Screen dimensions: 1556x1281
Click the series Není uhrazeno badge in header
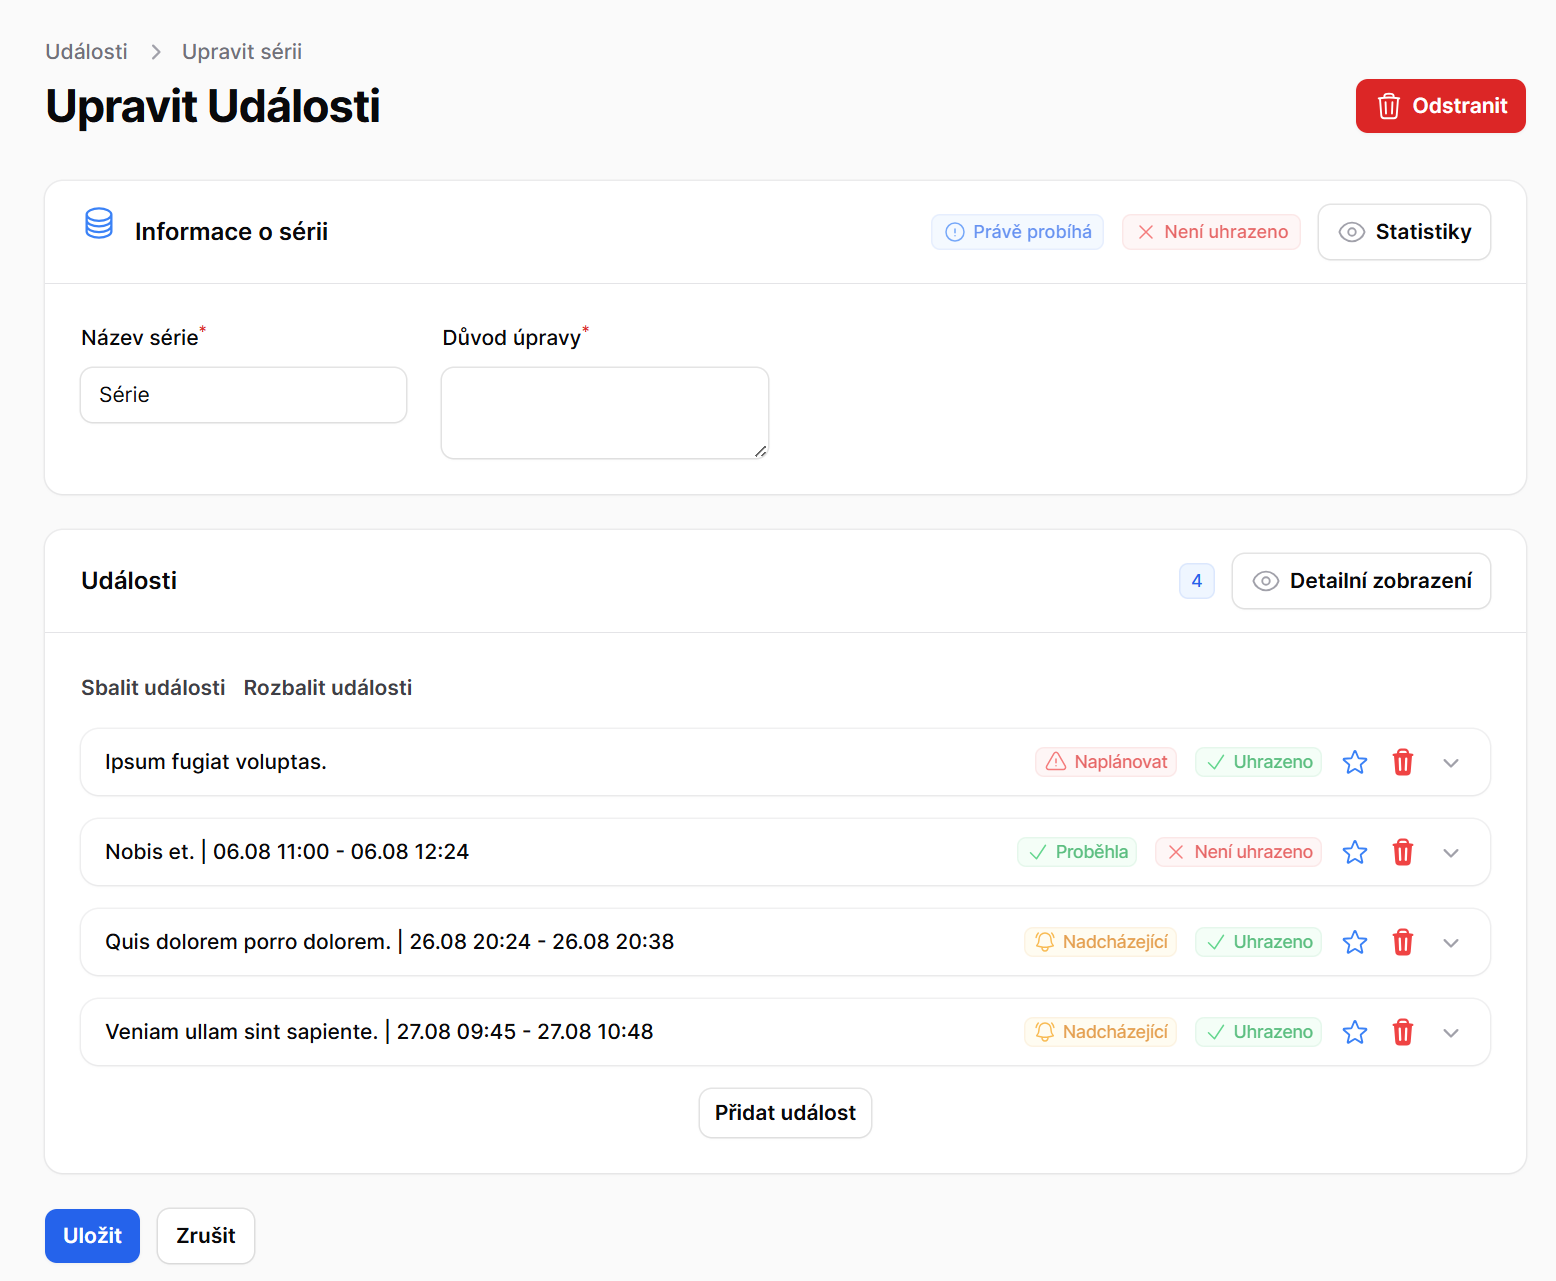point(1211,232)
